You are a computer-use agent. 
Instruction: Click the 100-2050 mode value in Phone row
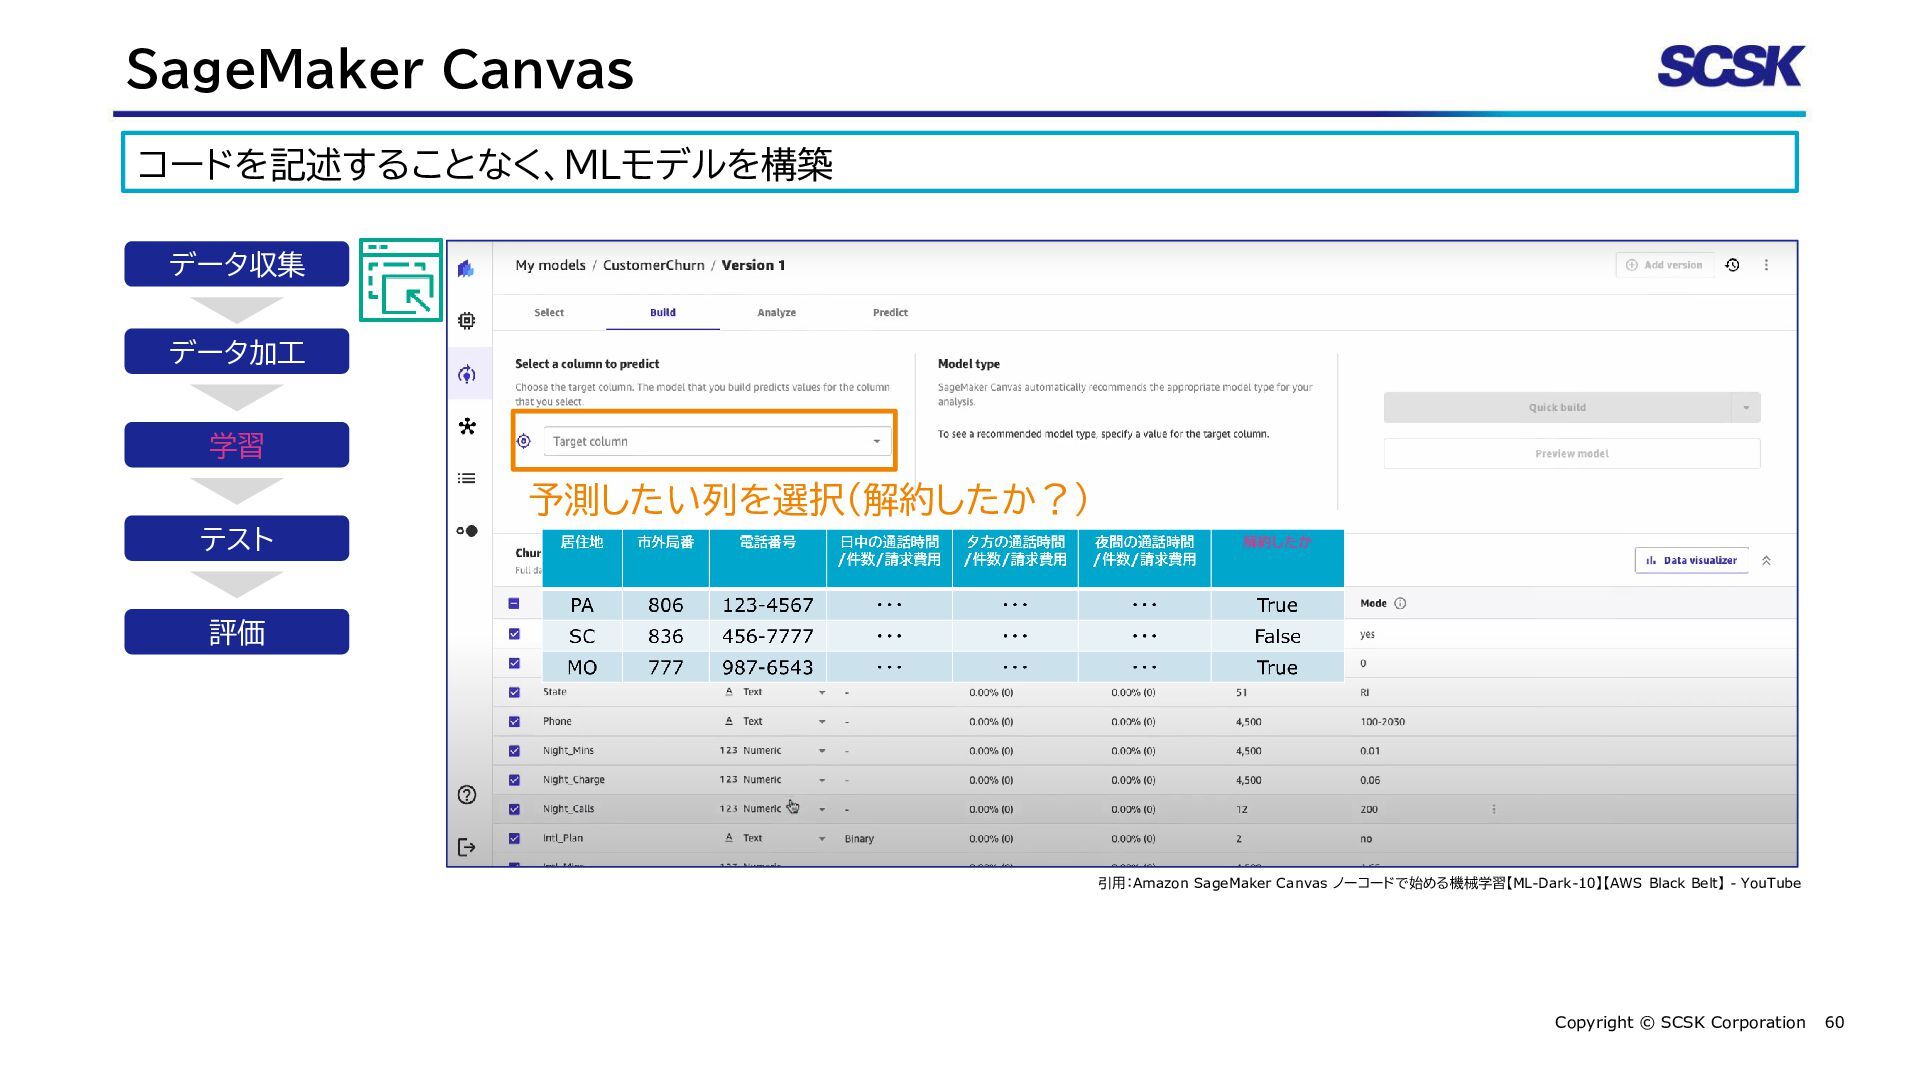(x=1382, y=722)
